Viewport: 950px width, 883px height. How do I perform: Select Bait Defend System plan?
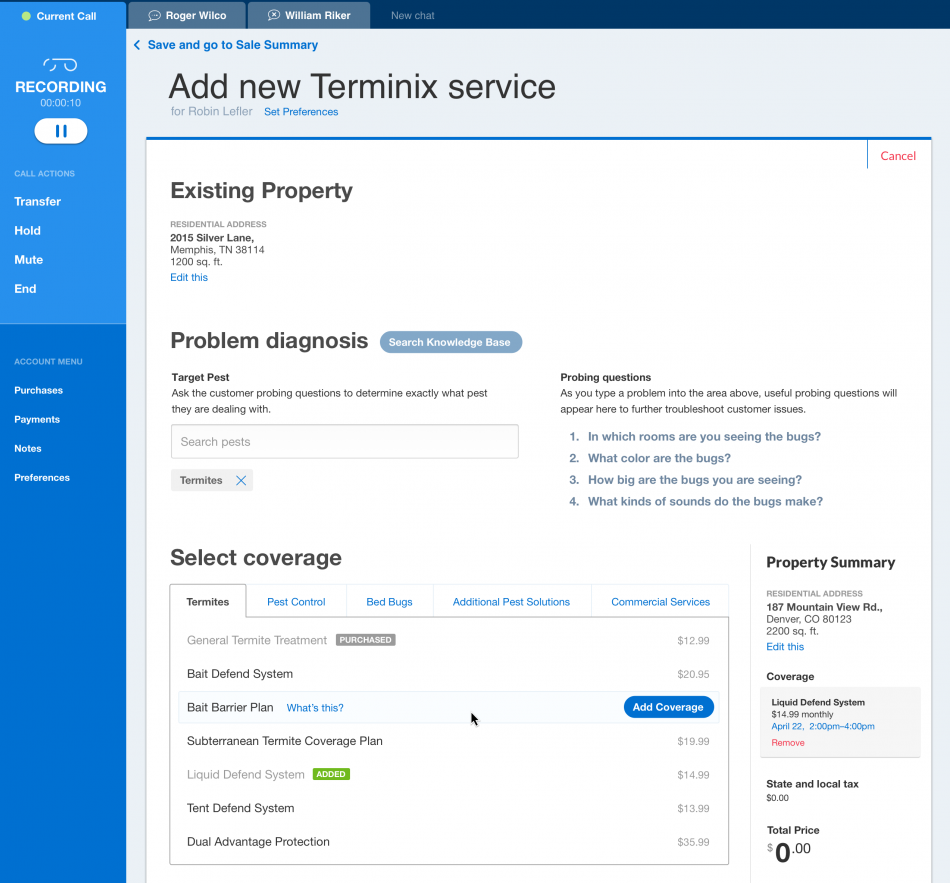pos(448,674)
